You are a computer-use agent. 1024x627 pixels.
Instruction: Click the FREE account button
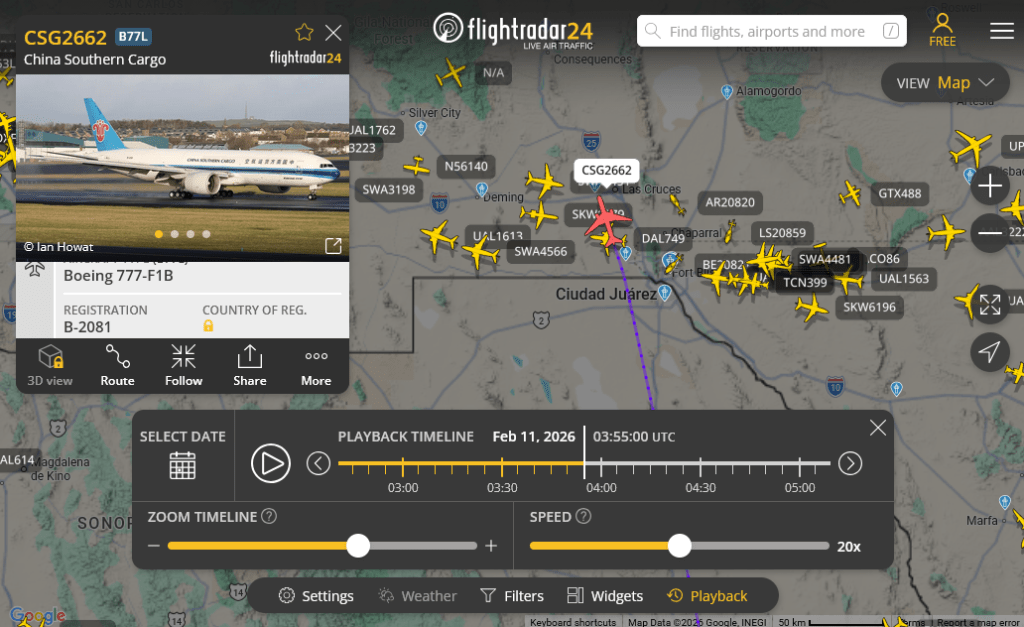pos(942,31)
